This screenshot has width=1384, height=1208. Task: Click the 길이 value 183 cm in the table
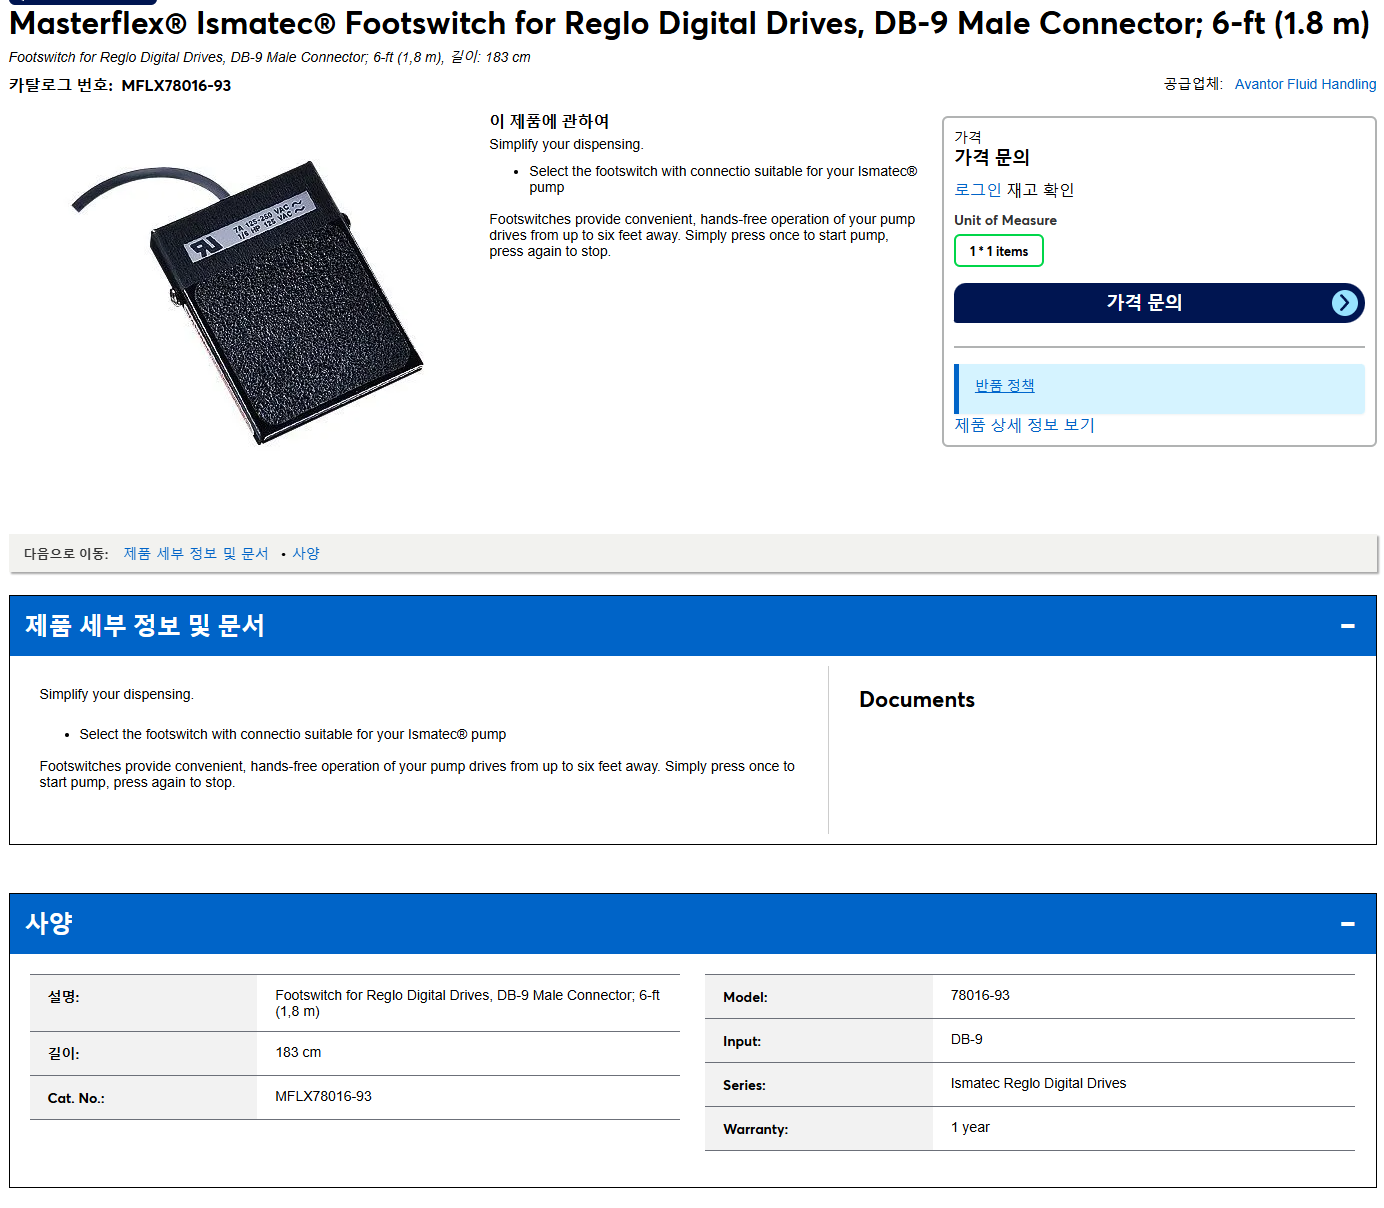(298, 1053)
